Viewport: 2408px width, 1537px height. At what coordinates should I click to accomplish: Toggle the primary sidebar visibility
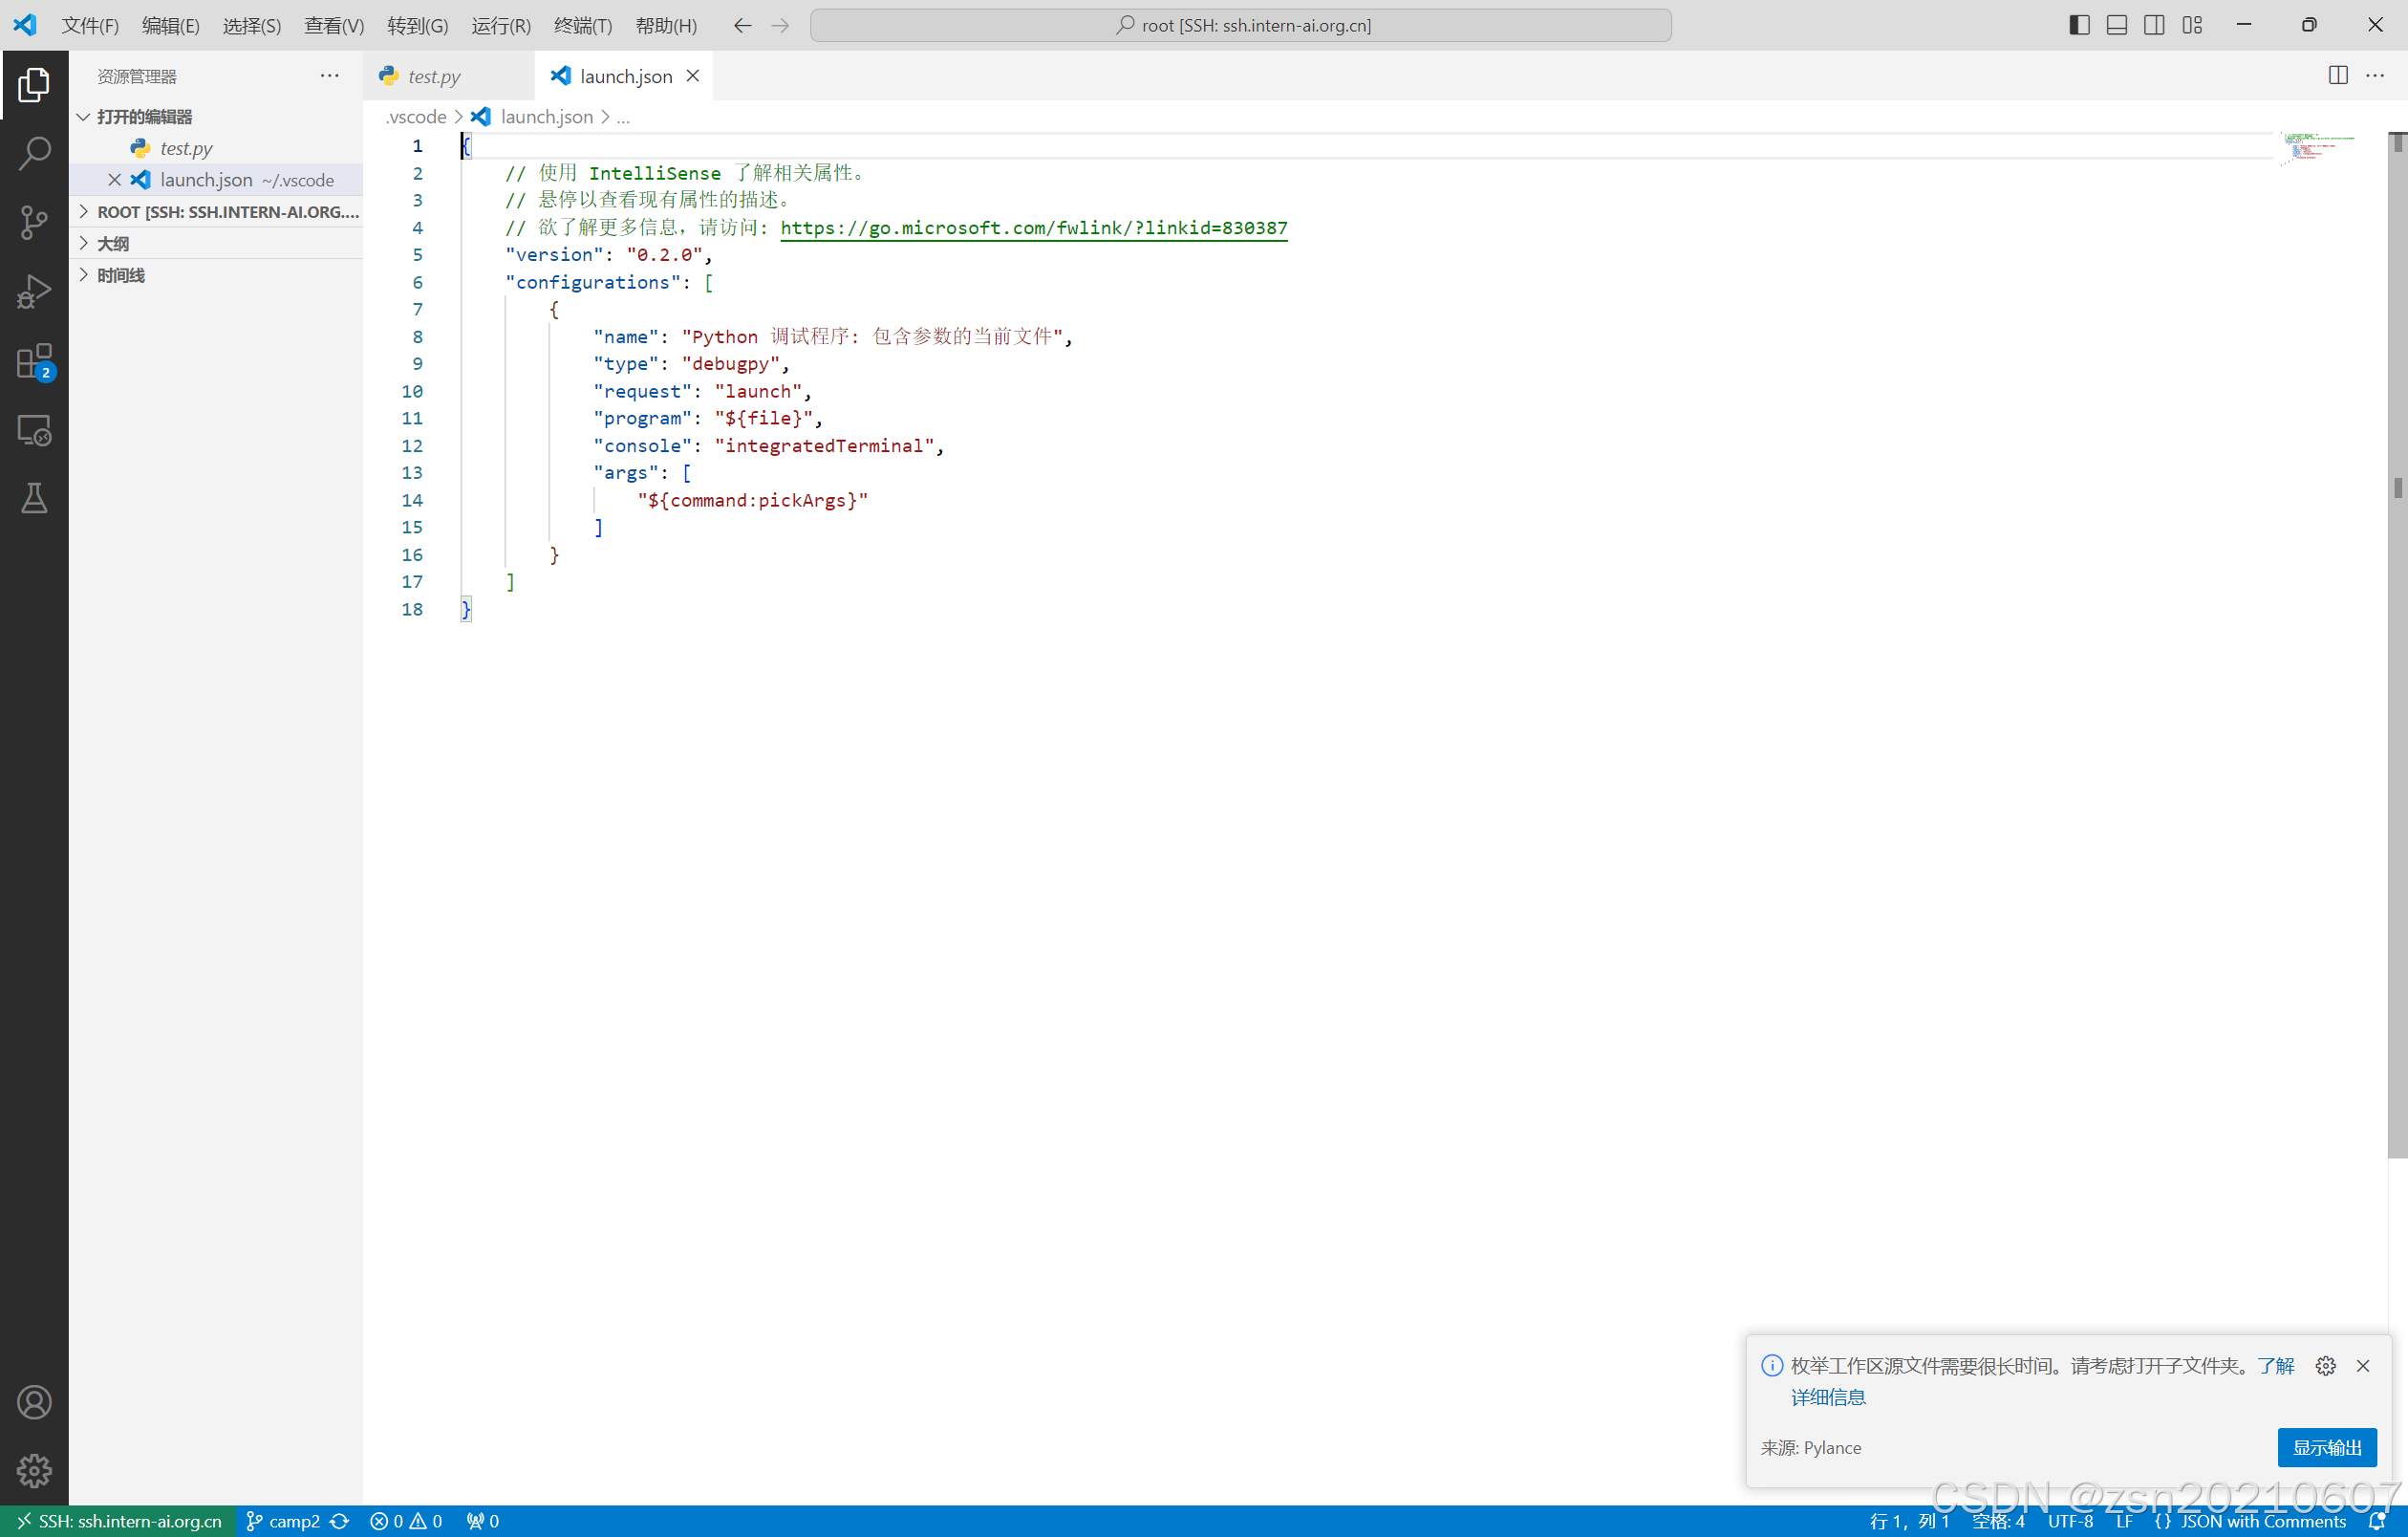pyautogui.click(x=2078, y=24)
